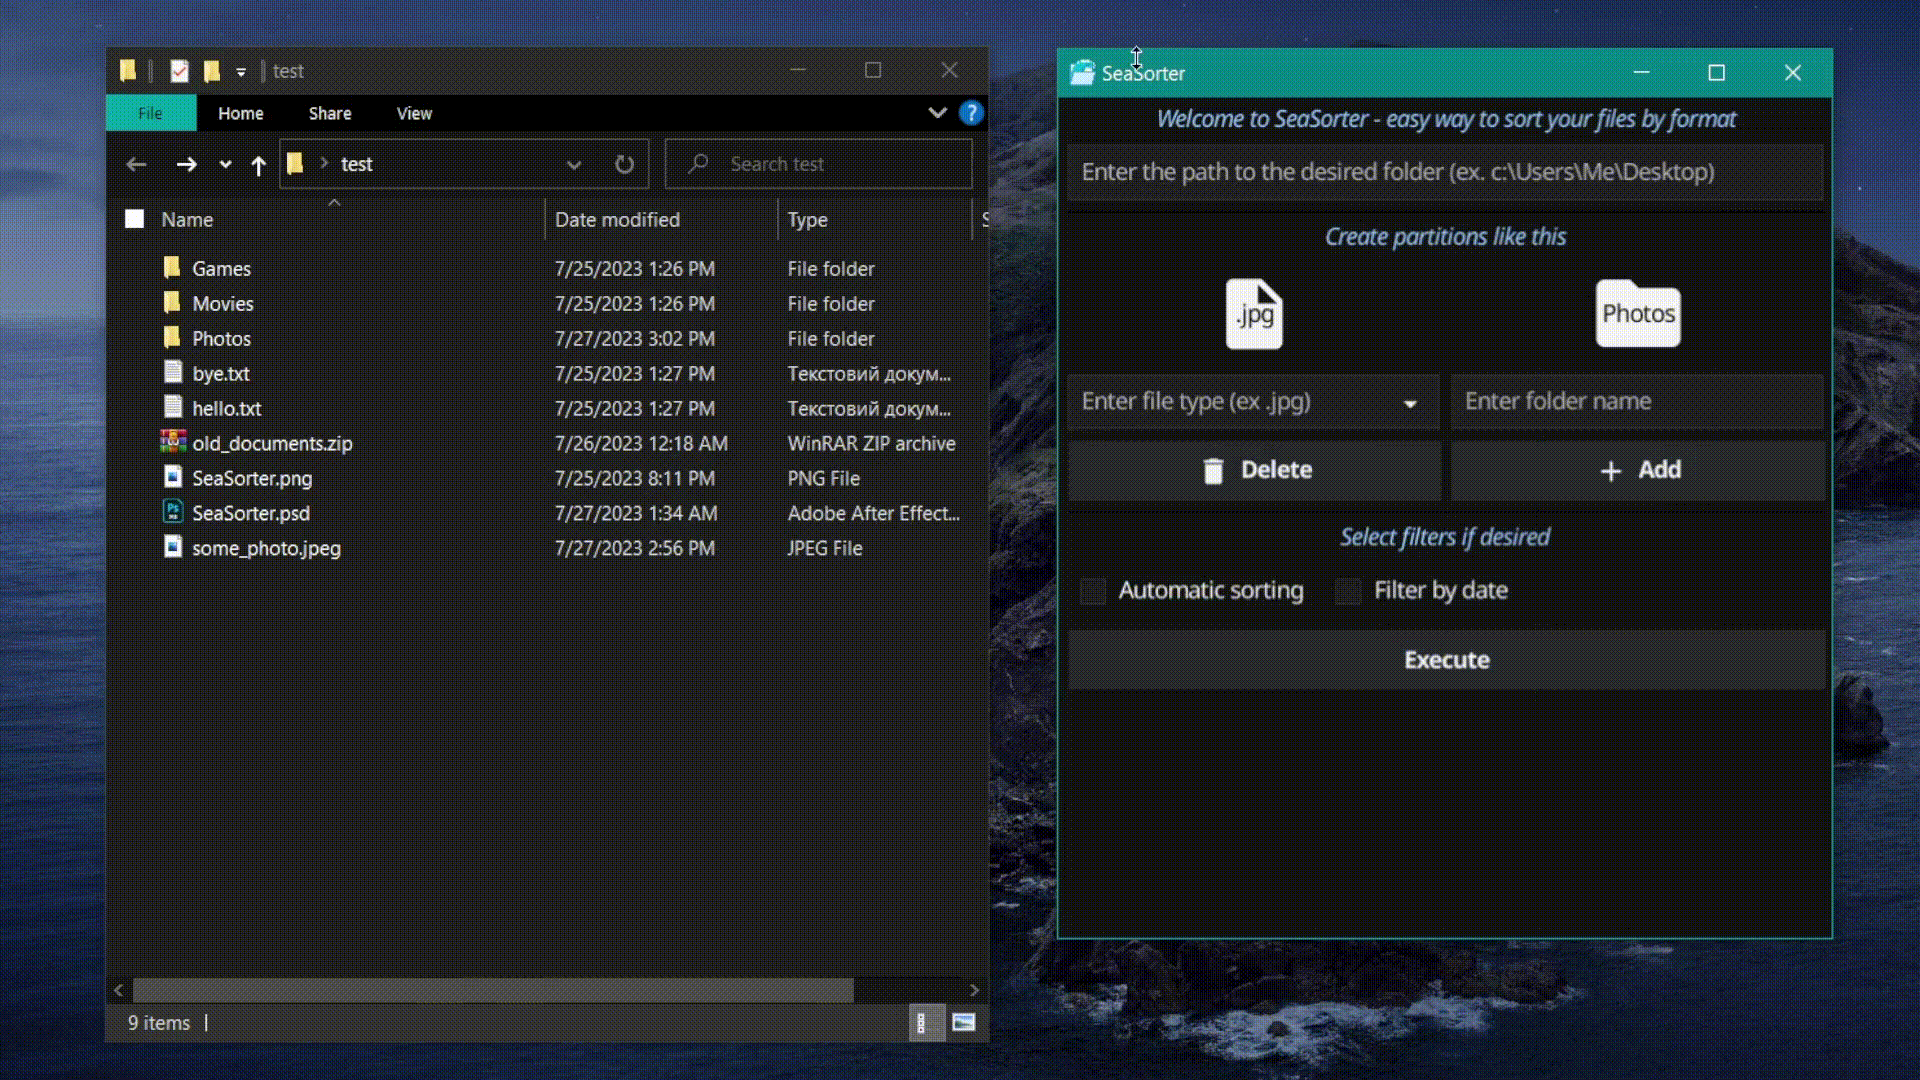The image size is (1920, 1080).
Task: Select the some_photo.jpeg file name
Action: point(266,549)
